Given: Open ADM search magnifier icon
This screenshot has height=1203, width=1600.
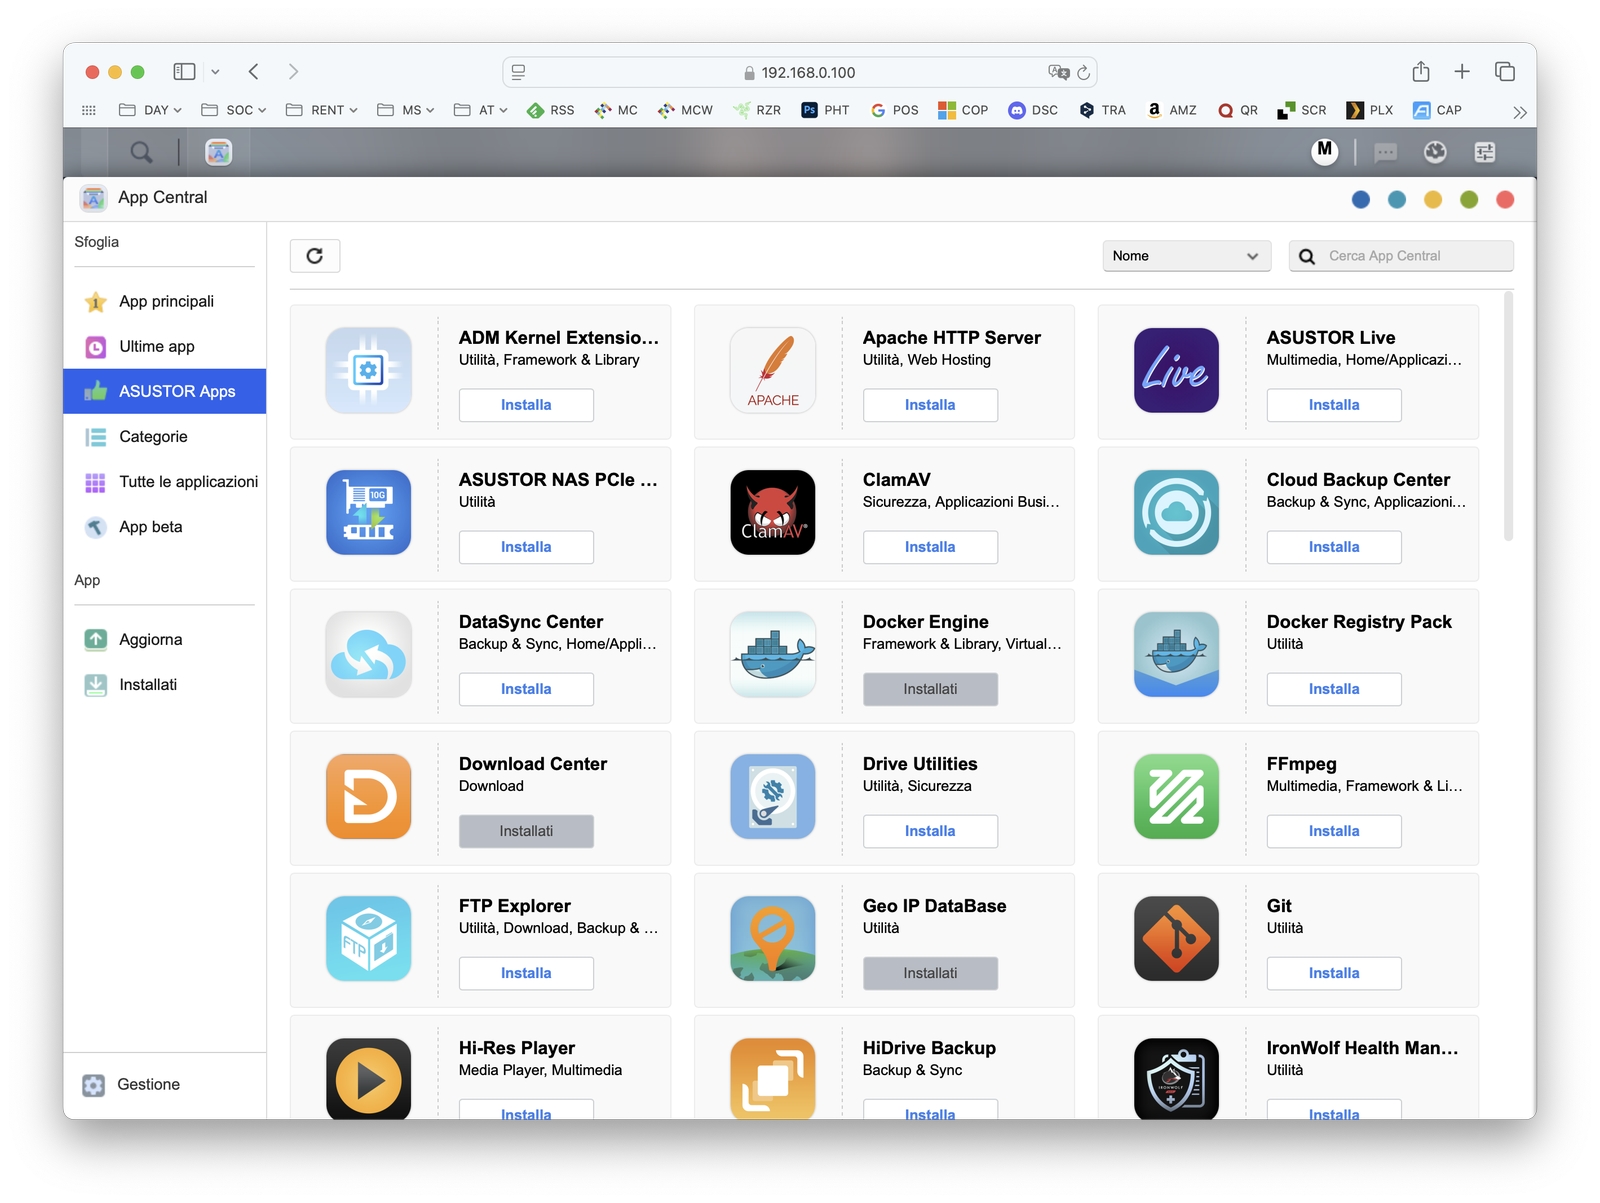Looking at the screenshot, I should [142, 152].
